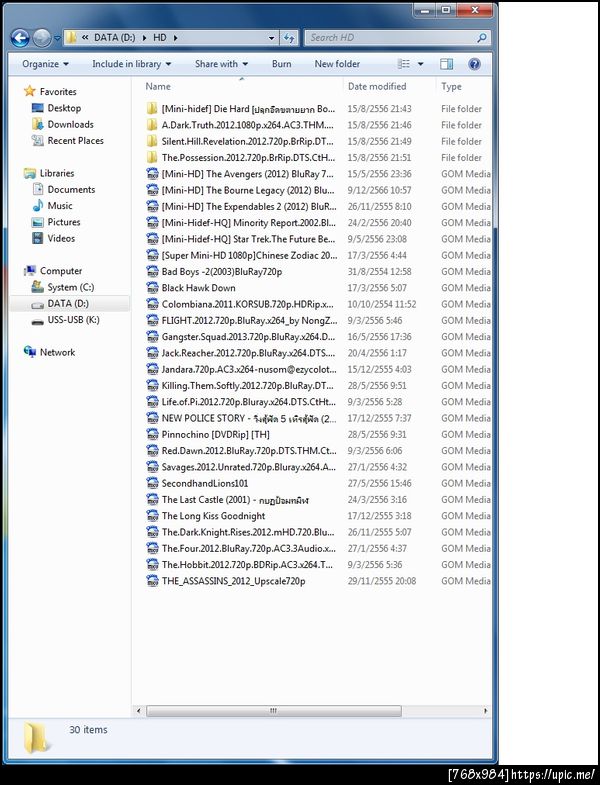Click the change view icon
Viewport: 600px width, 785px height.
click(404, 64)
